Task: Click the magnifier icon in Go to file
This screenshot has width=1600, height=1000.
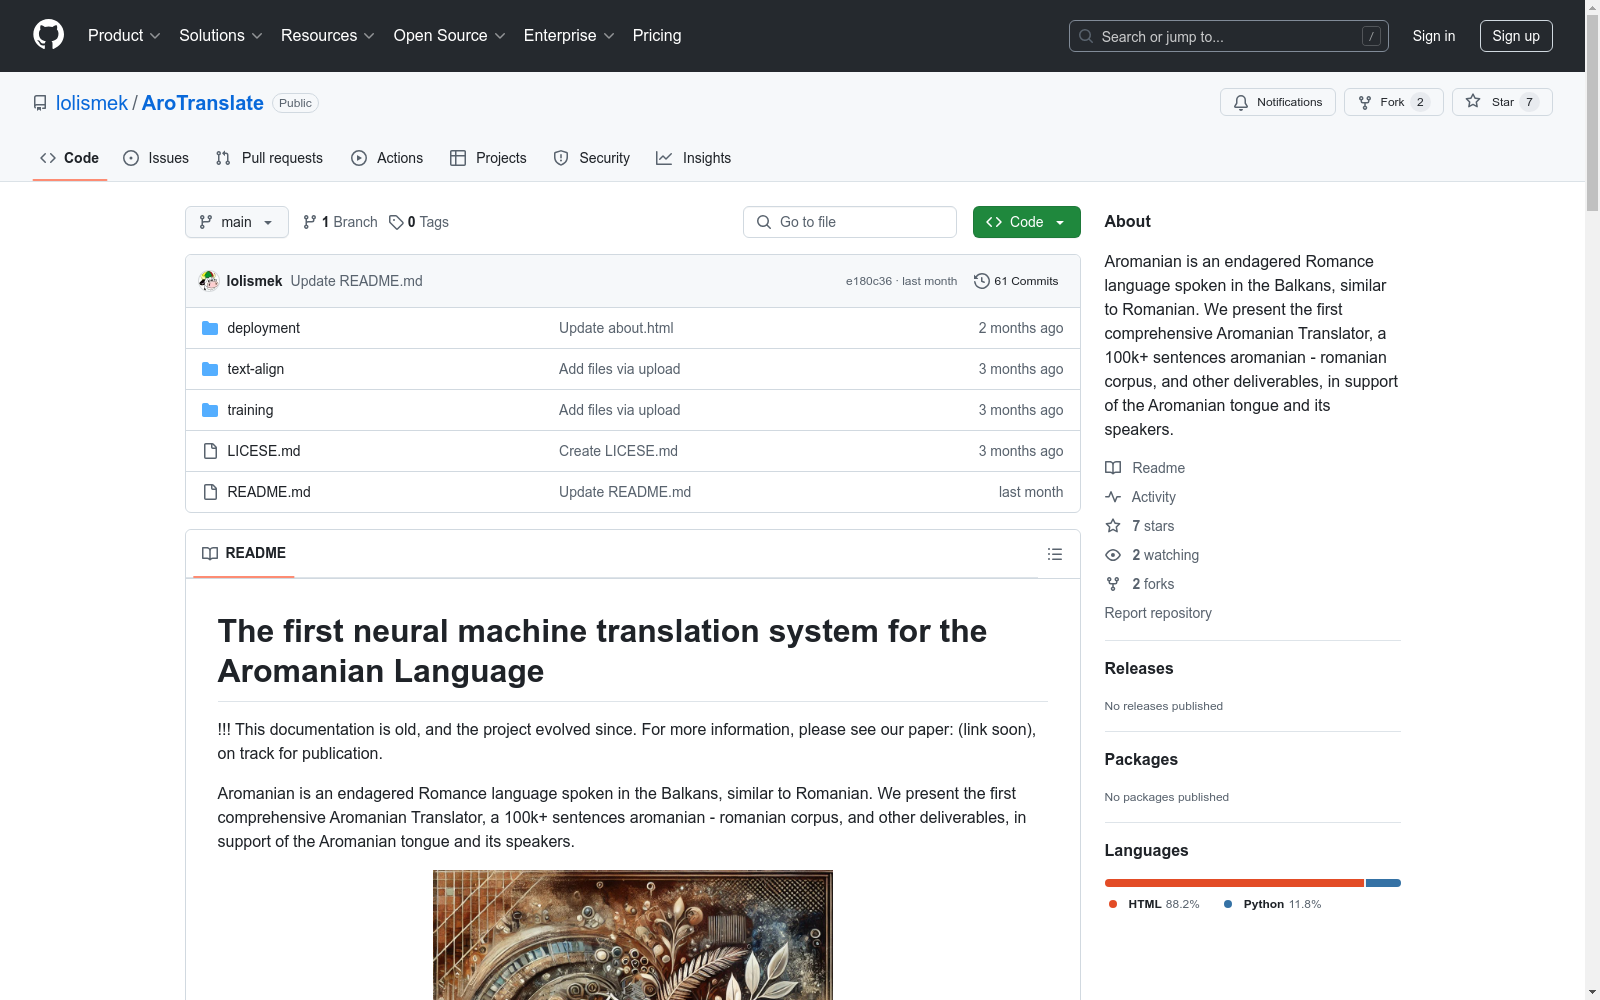Action: click(x=764, y=222)
